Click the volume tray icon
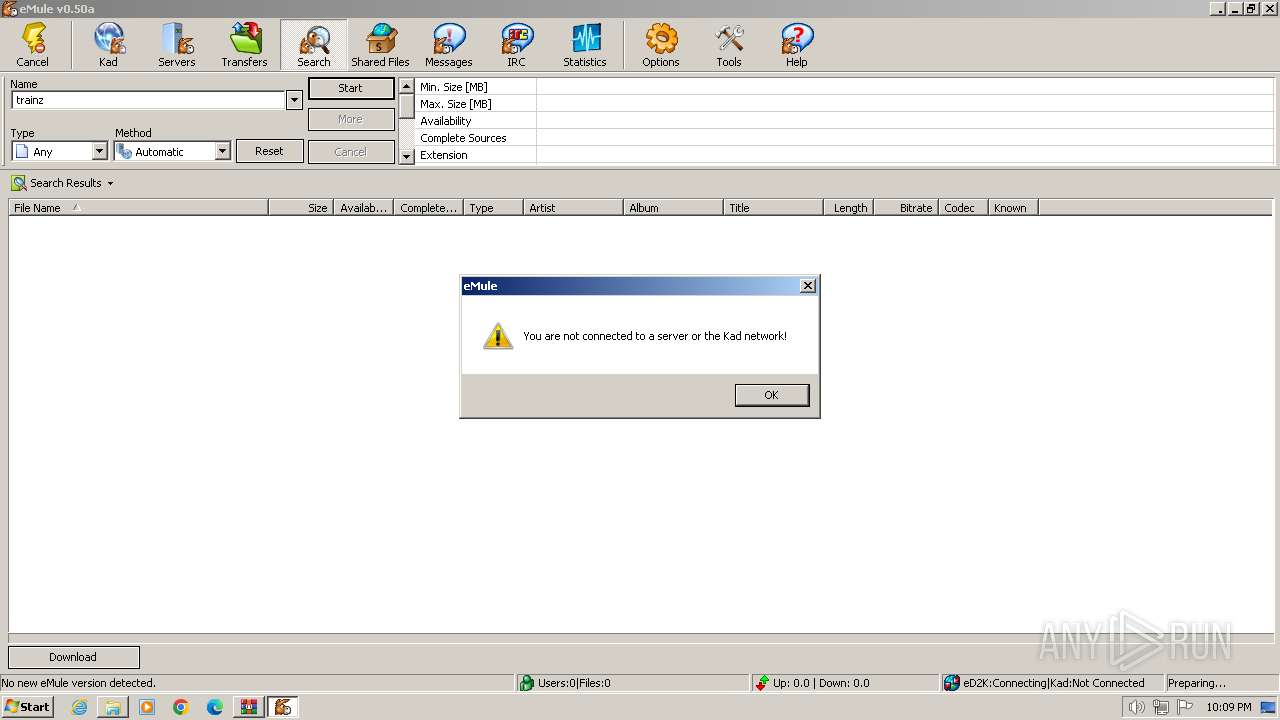This screenshot has width=1280, height=720. click(1136, 707)
